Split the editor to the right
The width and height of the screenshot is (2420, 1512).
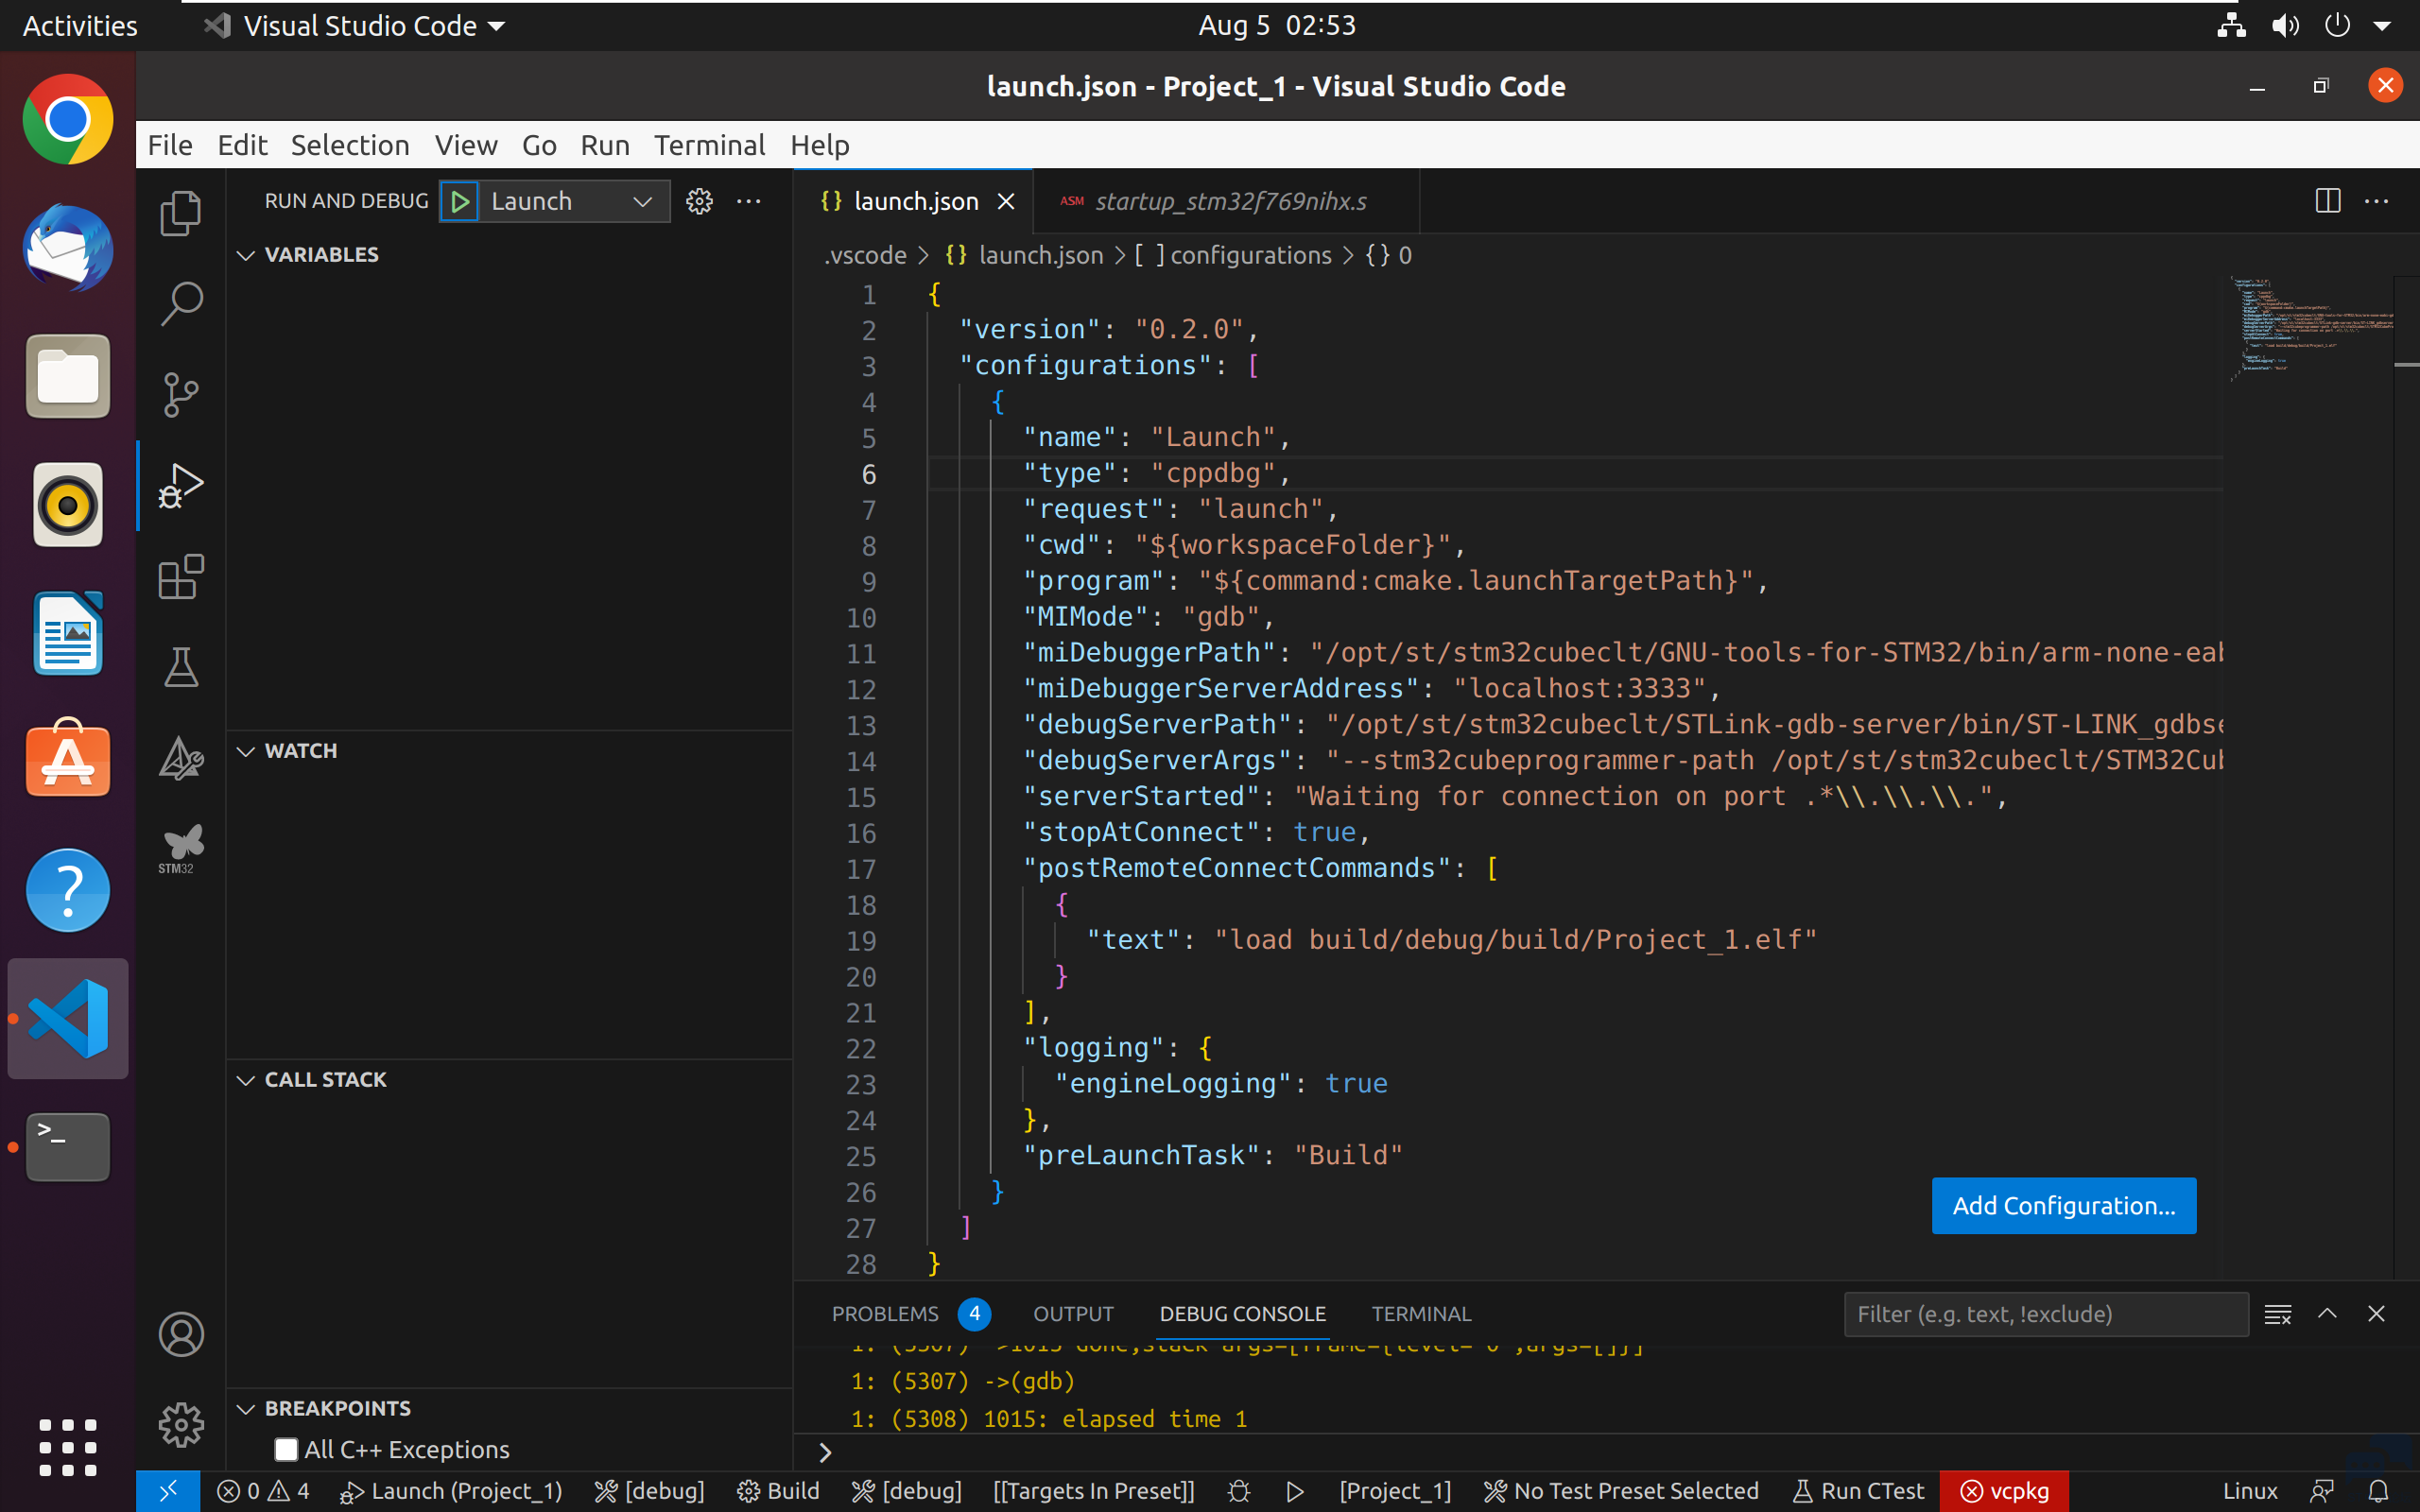2327,201
